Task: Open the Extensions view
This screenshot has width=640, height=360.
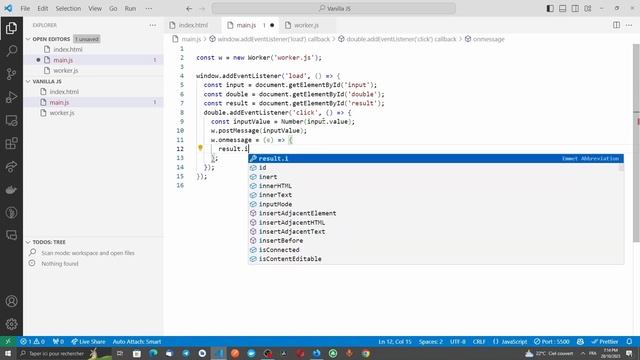Action: click(x=11, y=143)
